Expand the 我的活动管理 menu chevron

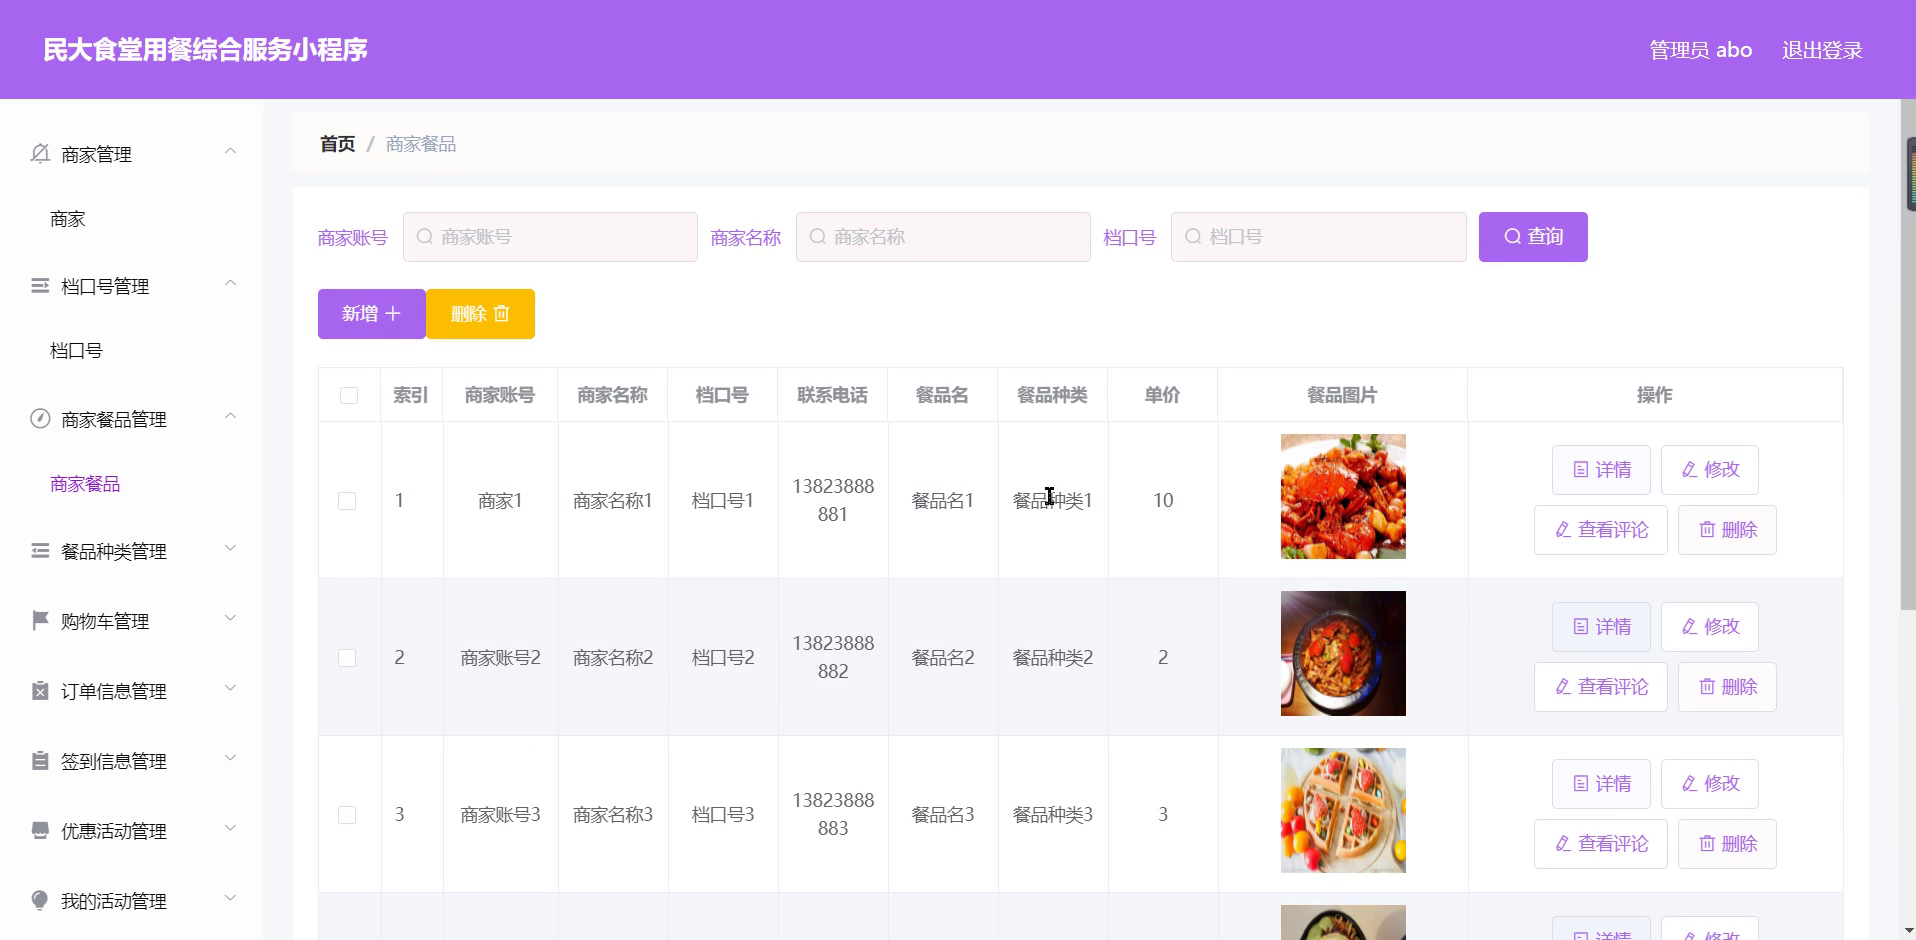230,898
